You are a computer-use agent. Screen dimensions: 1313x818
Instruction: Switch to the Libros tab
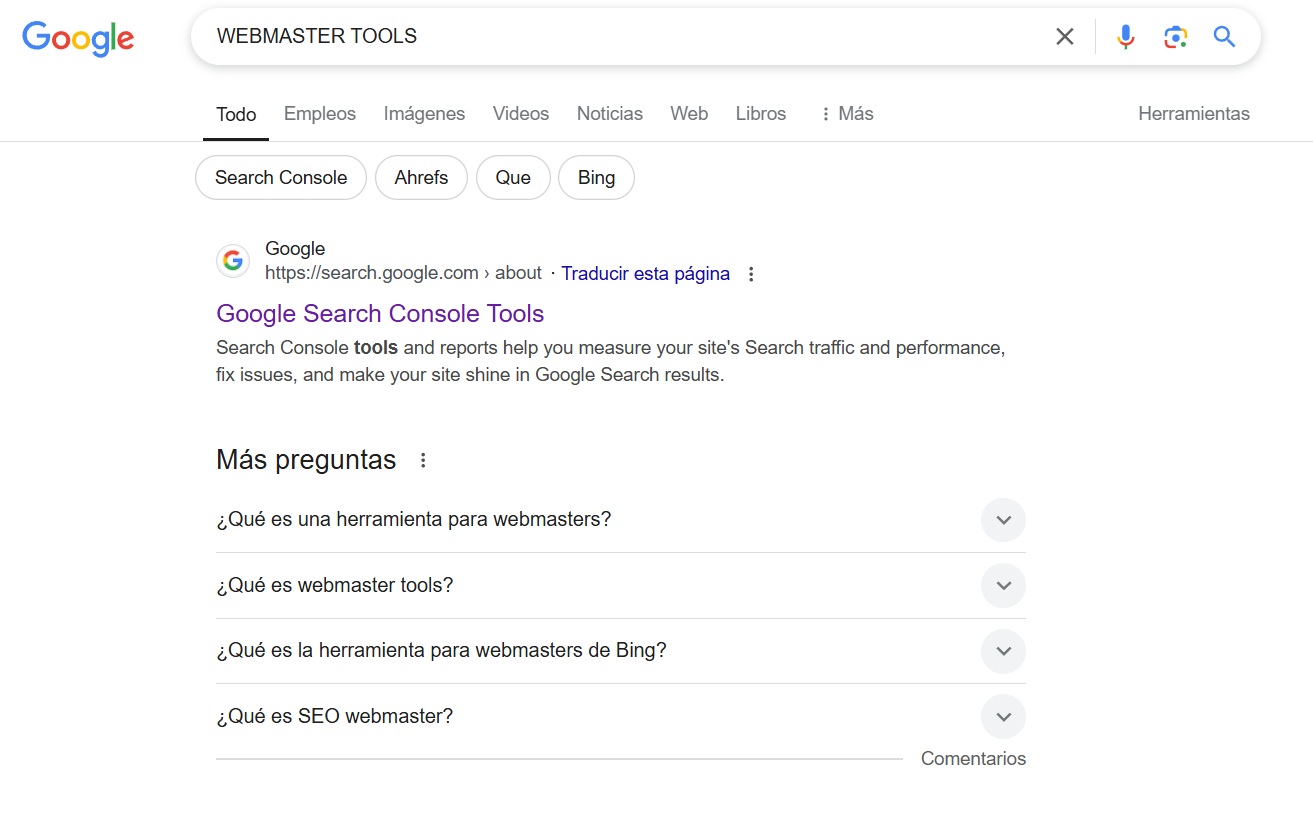tap(761, 114)
